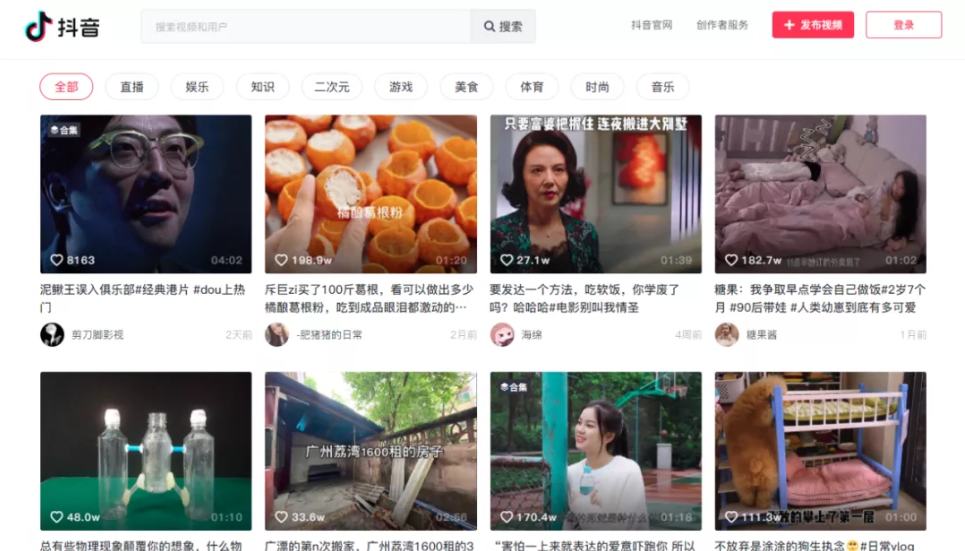Click the heart icon showing 111.3w likes
Image resolution: width=965 pixels, height=551 pixels.
tap(731, 517)
